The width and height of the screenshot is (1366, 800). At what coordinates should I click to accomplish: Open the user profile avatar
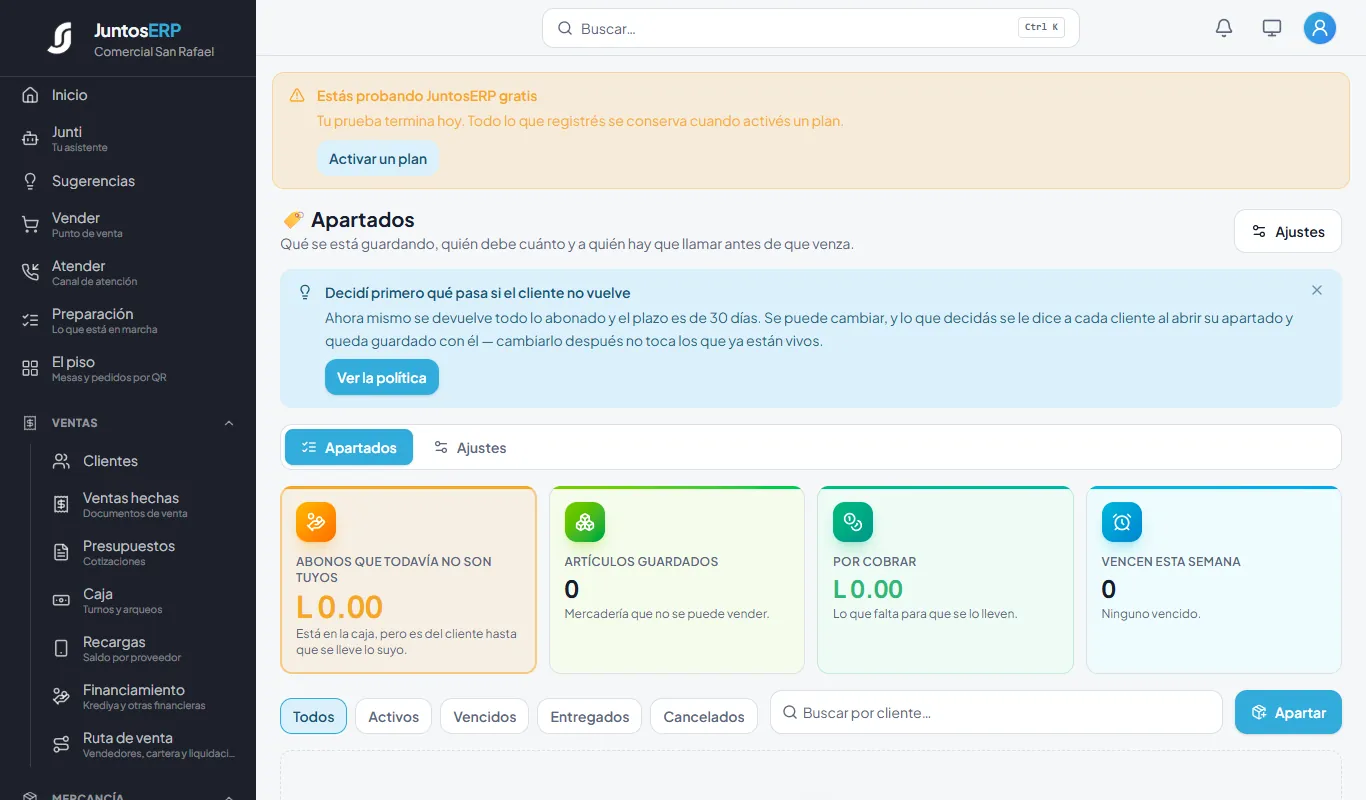click(1320, 28)
